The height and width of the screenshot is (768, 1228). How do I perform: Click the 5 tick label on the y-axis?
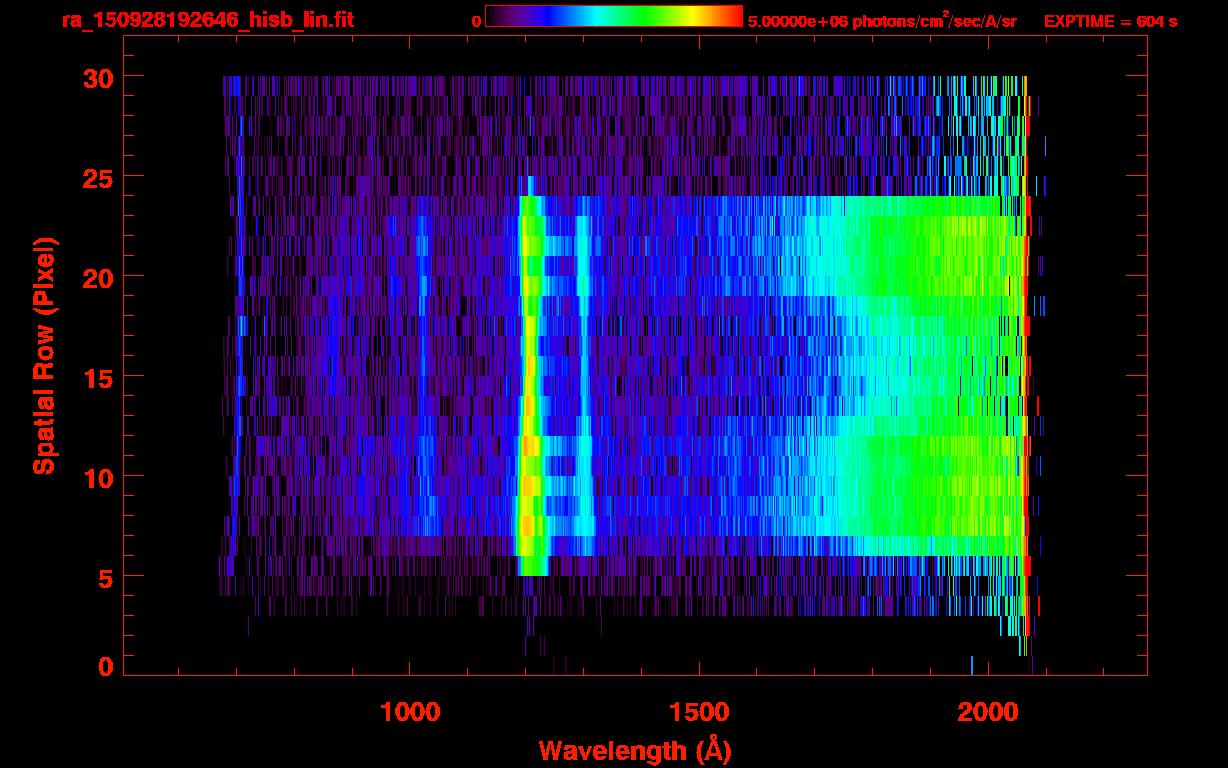point(105,577)
